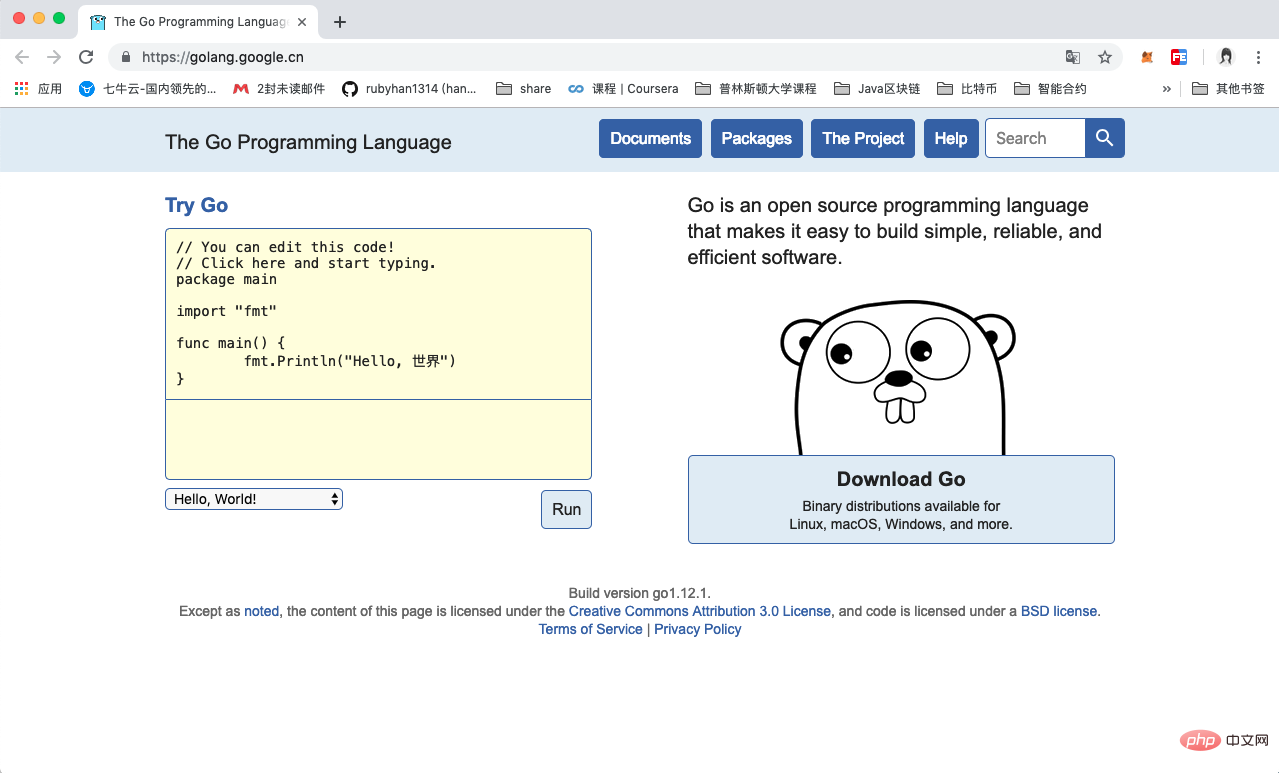
Task: Open the Gmail 2封未读邮件 bookmark
Action: 279,89
